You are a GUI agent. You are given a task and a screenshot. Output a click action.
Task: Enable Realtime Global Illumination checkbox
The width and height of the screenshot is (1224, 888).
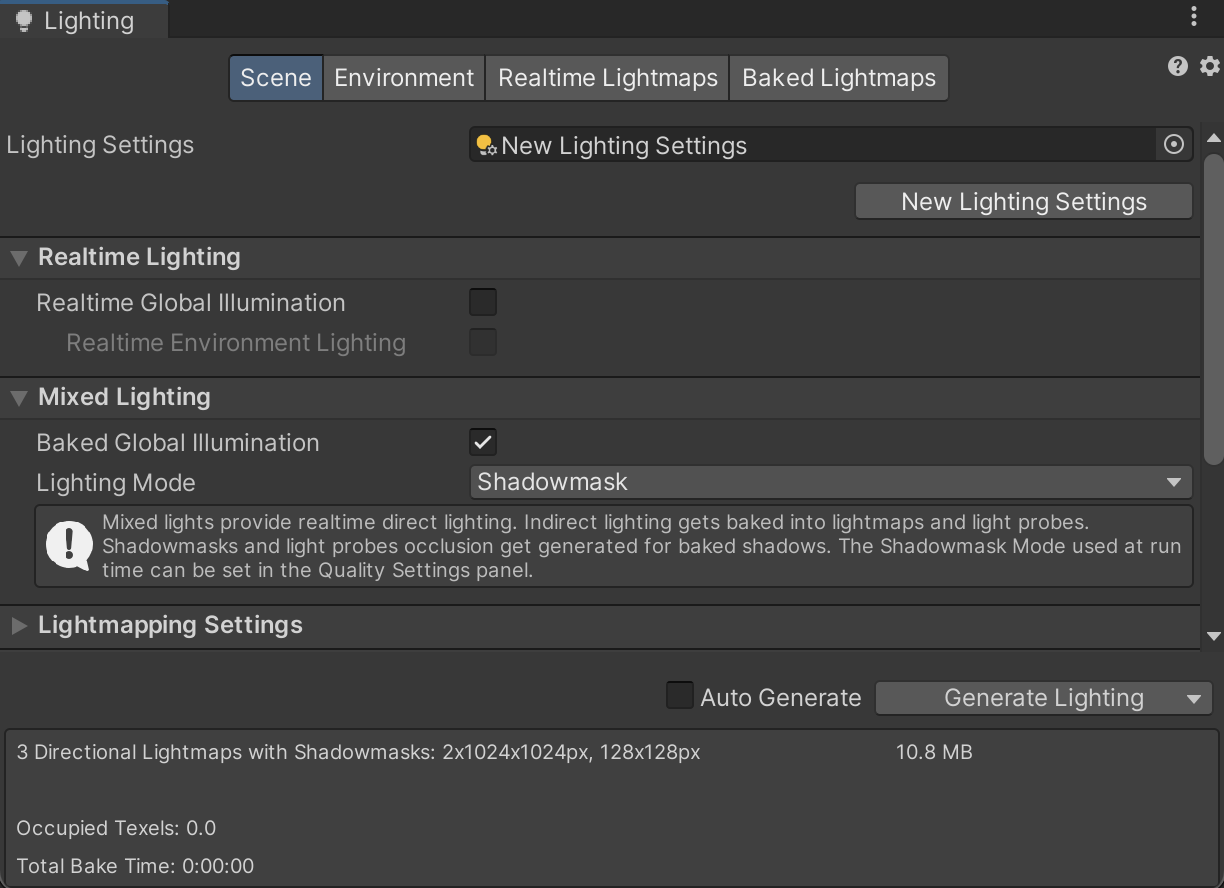[x=483, y=302]
